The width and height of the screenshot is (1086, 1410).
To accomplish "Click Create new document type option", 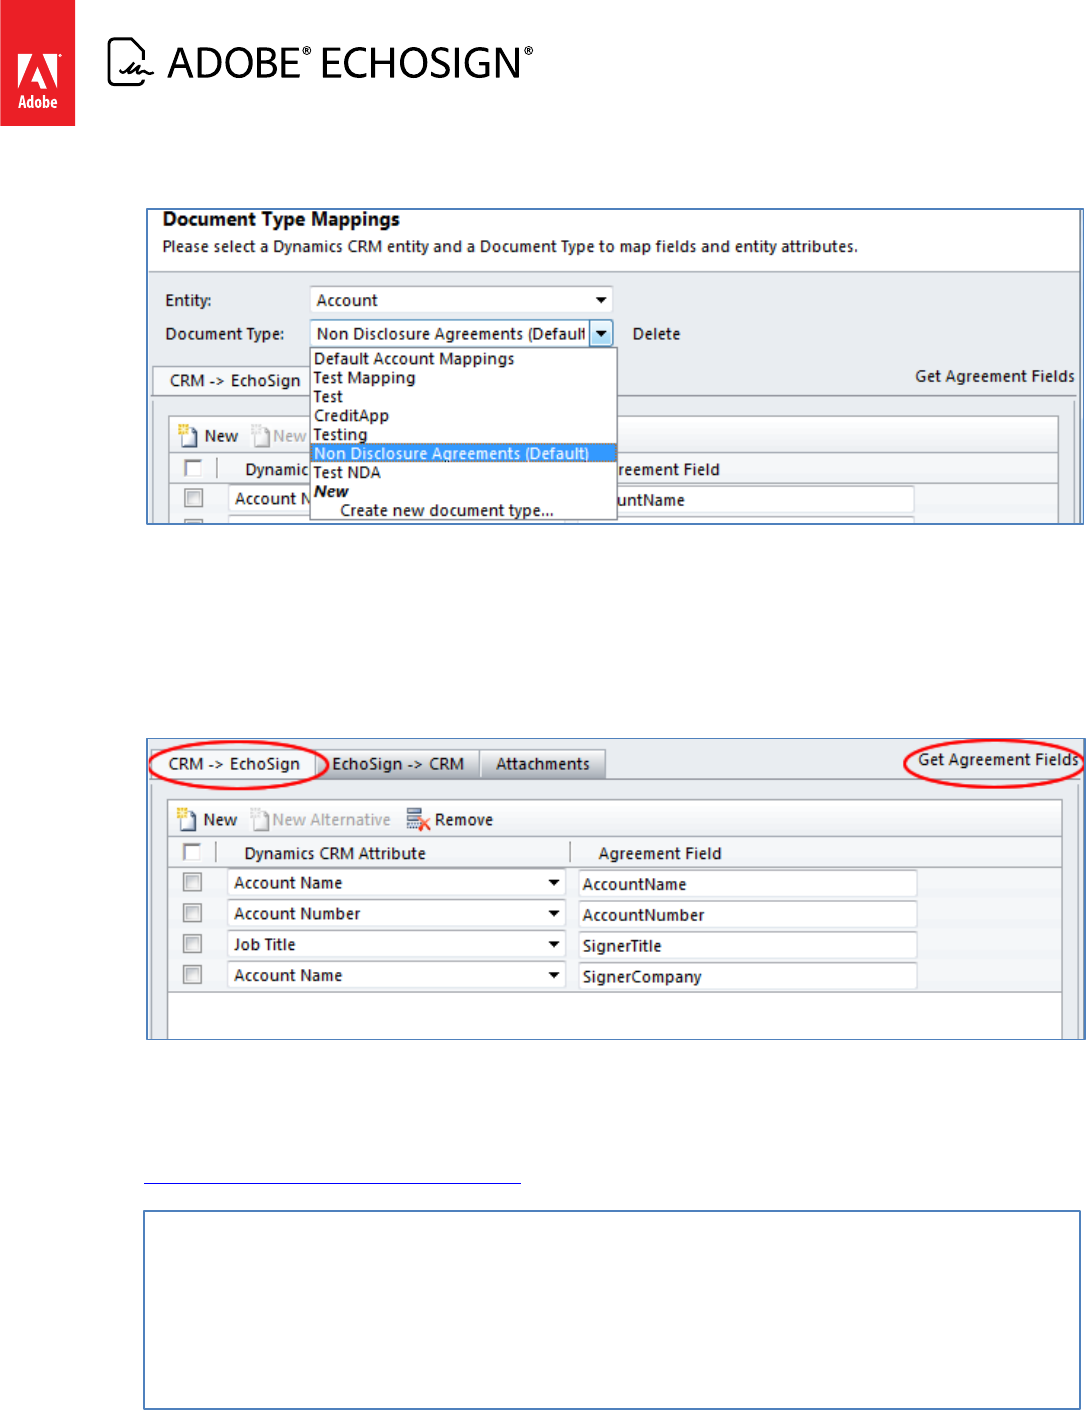I will (447, 510).
